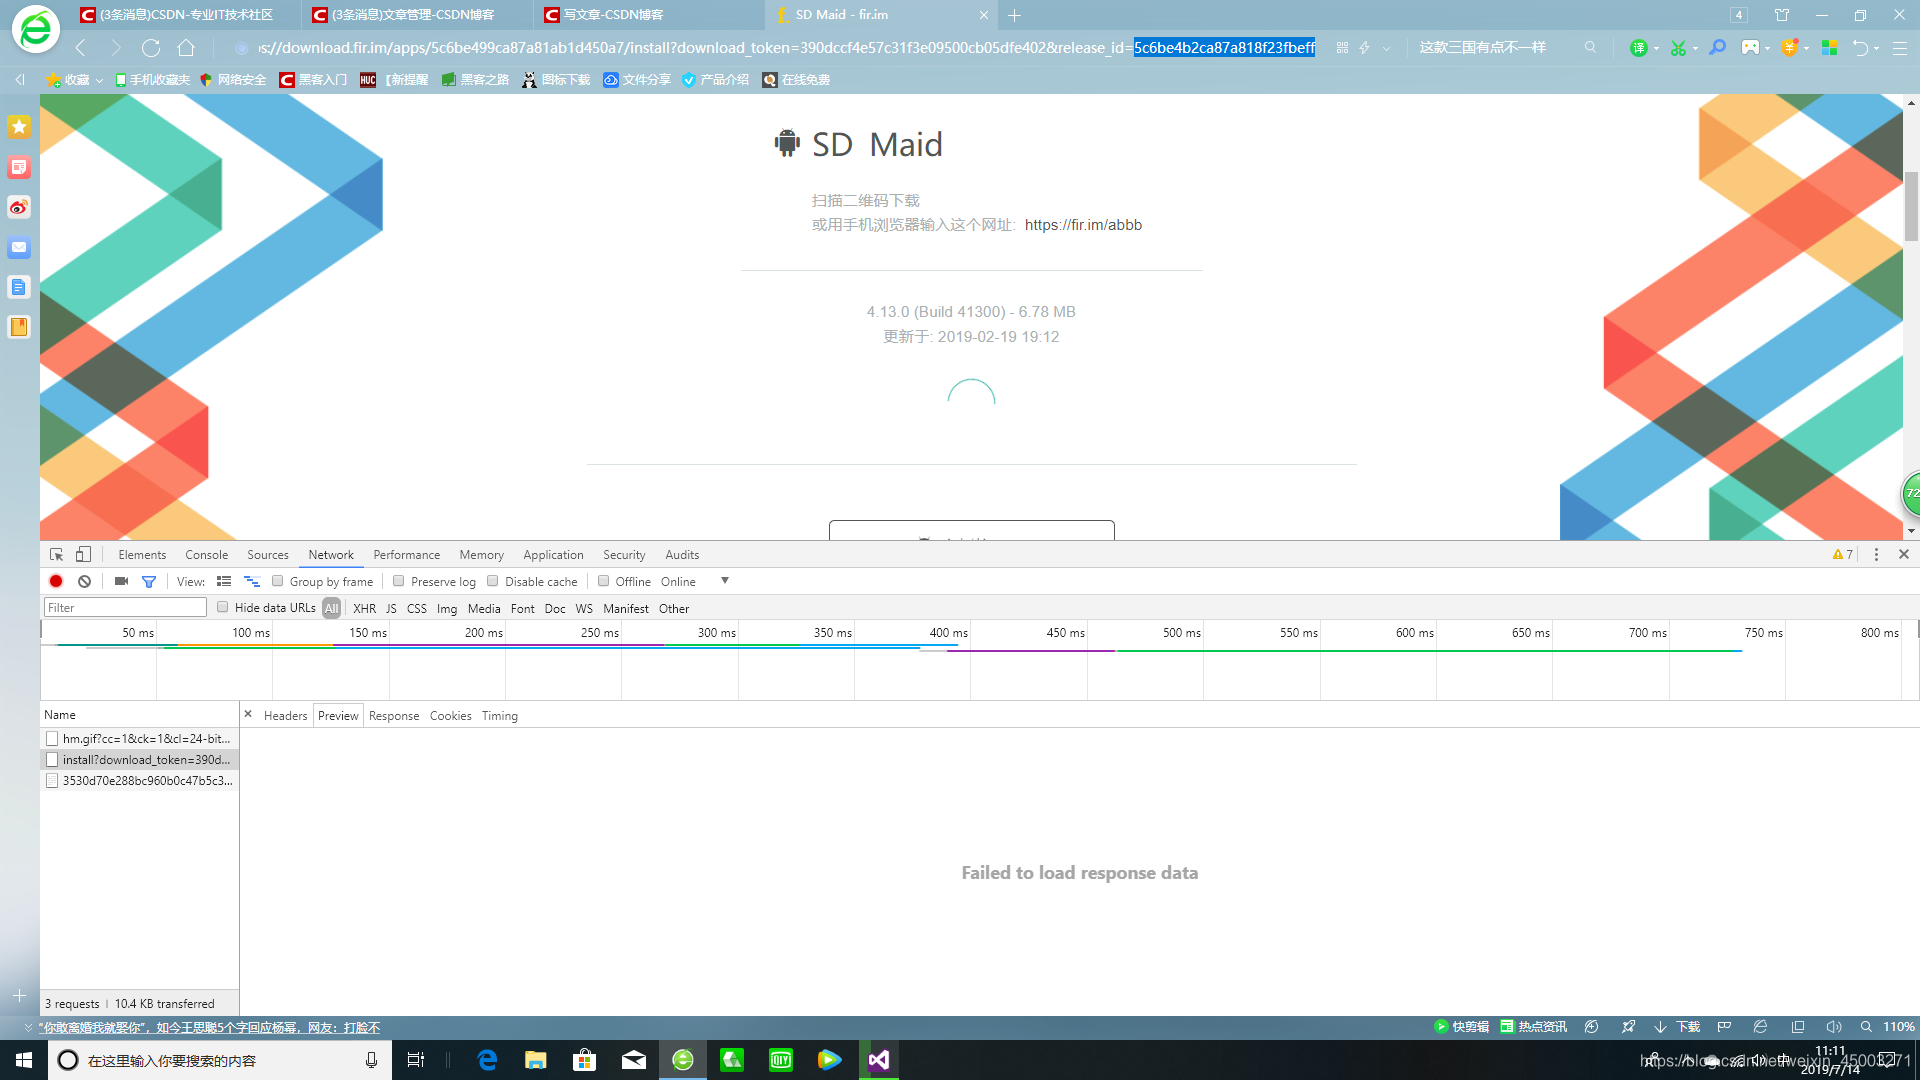Click the waterfall overview view icon
This screenshot has height=1080, width=1920.
click(x=252, y=582)
